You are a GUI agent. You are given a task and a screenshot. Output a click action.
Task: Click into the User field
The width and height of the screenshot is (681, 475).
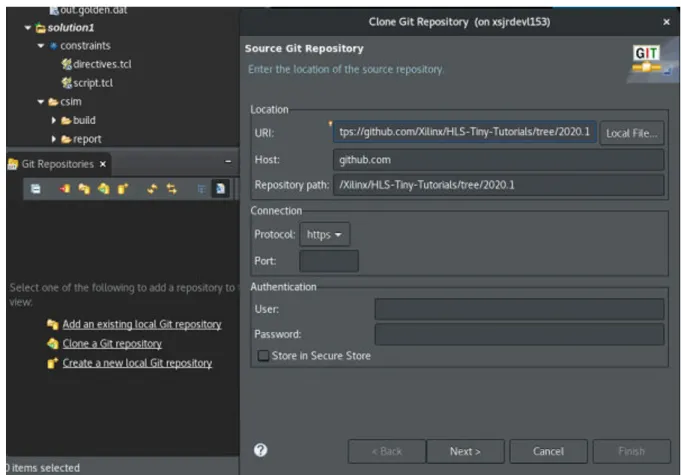[x=519, y=309]
